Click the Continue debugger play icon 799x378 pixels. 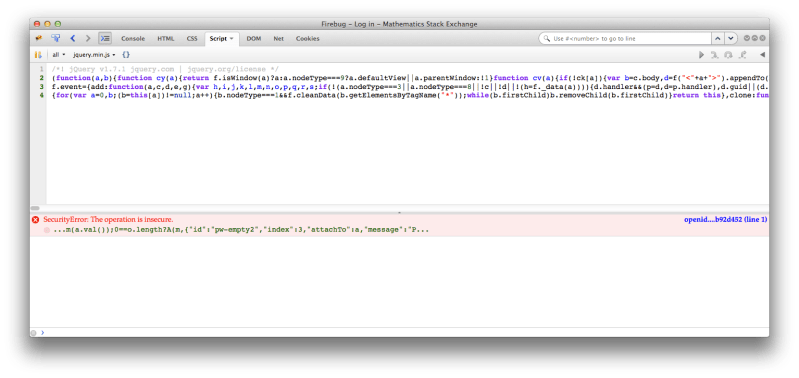[x=701, y=55]
